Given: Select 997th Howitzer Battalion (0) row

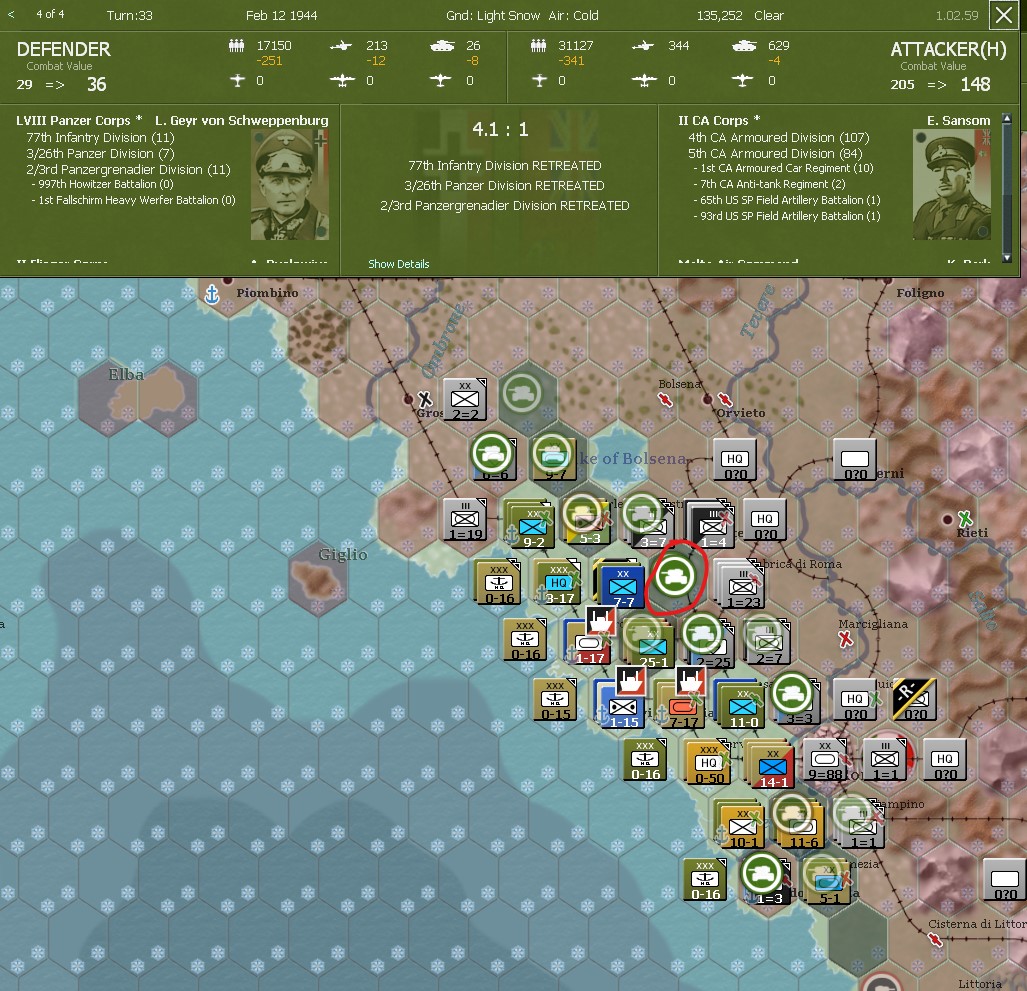Looking at the screenshot, I should pos(102,184).
